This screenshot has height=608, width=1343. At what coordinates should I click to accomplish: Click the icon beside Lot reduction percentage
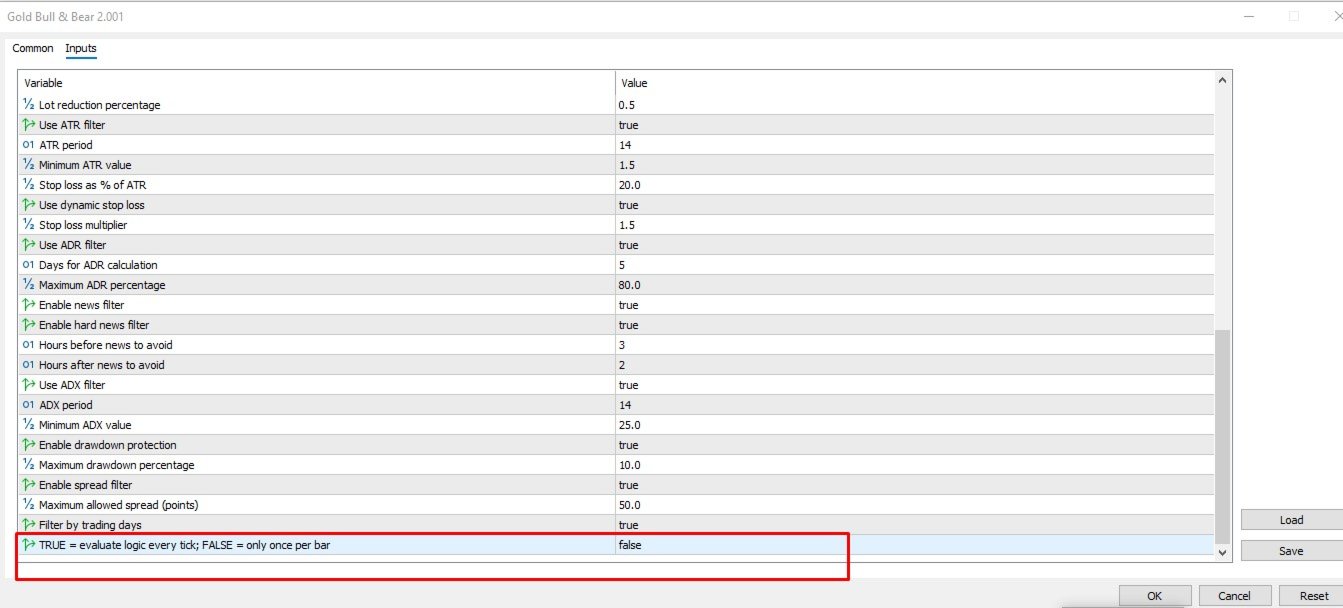[28, 105]
